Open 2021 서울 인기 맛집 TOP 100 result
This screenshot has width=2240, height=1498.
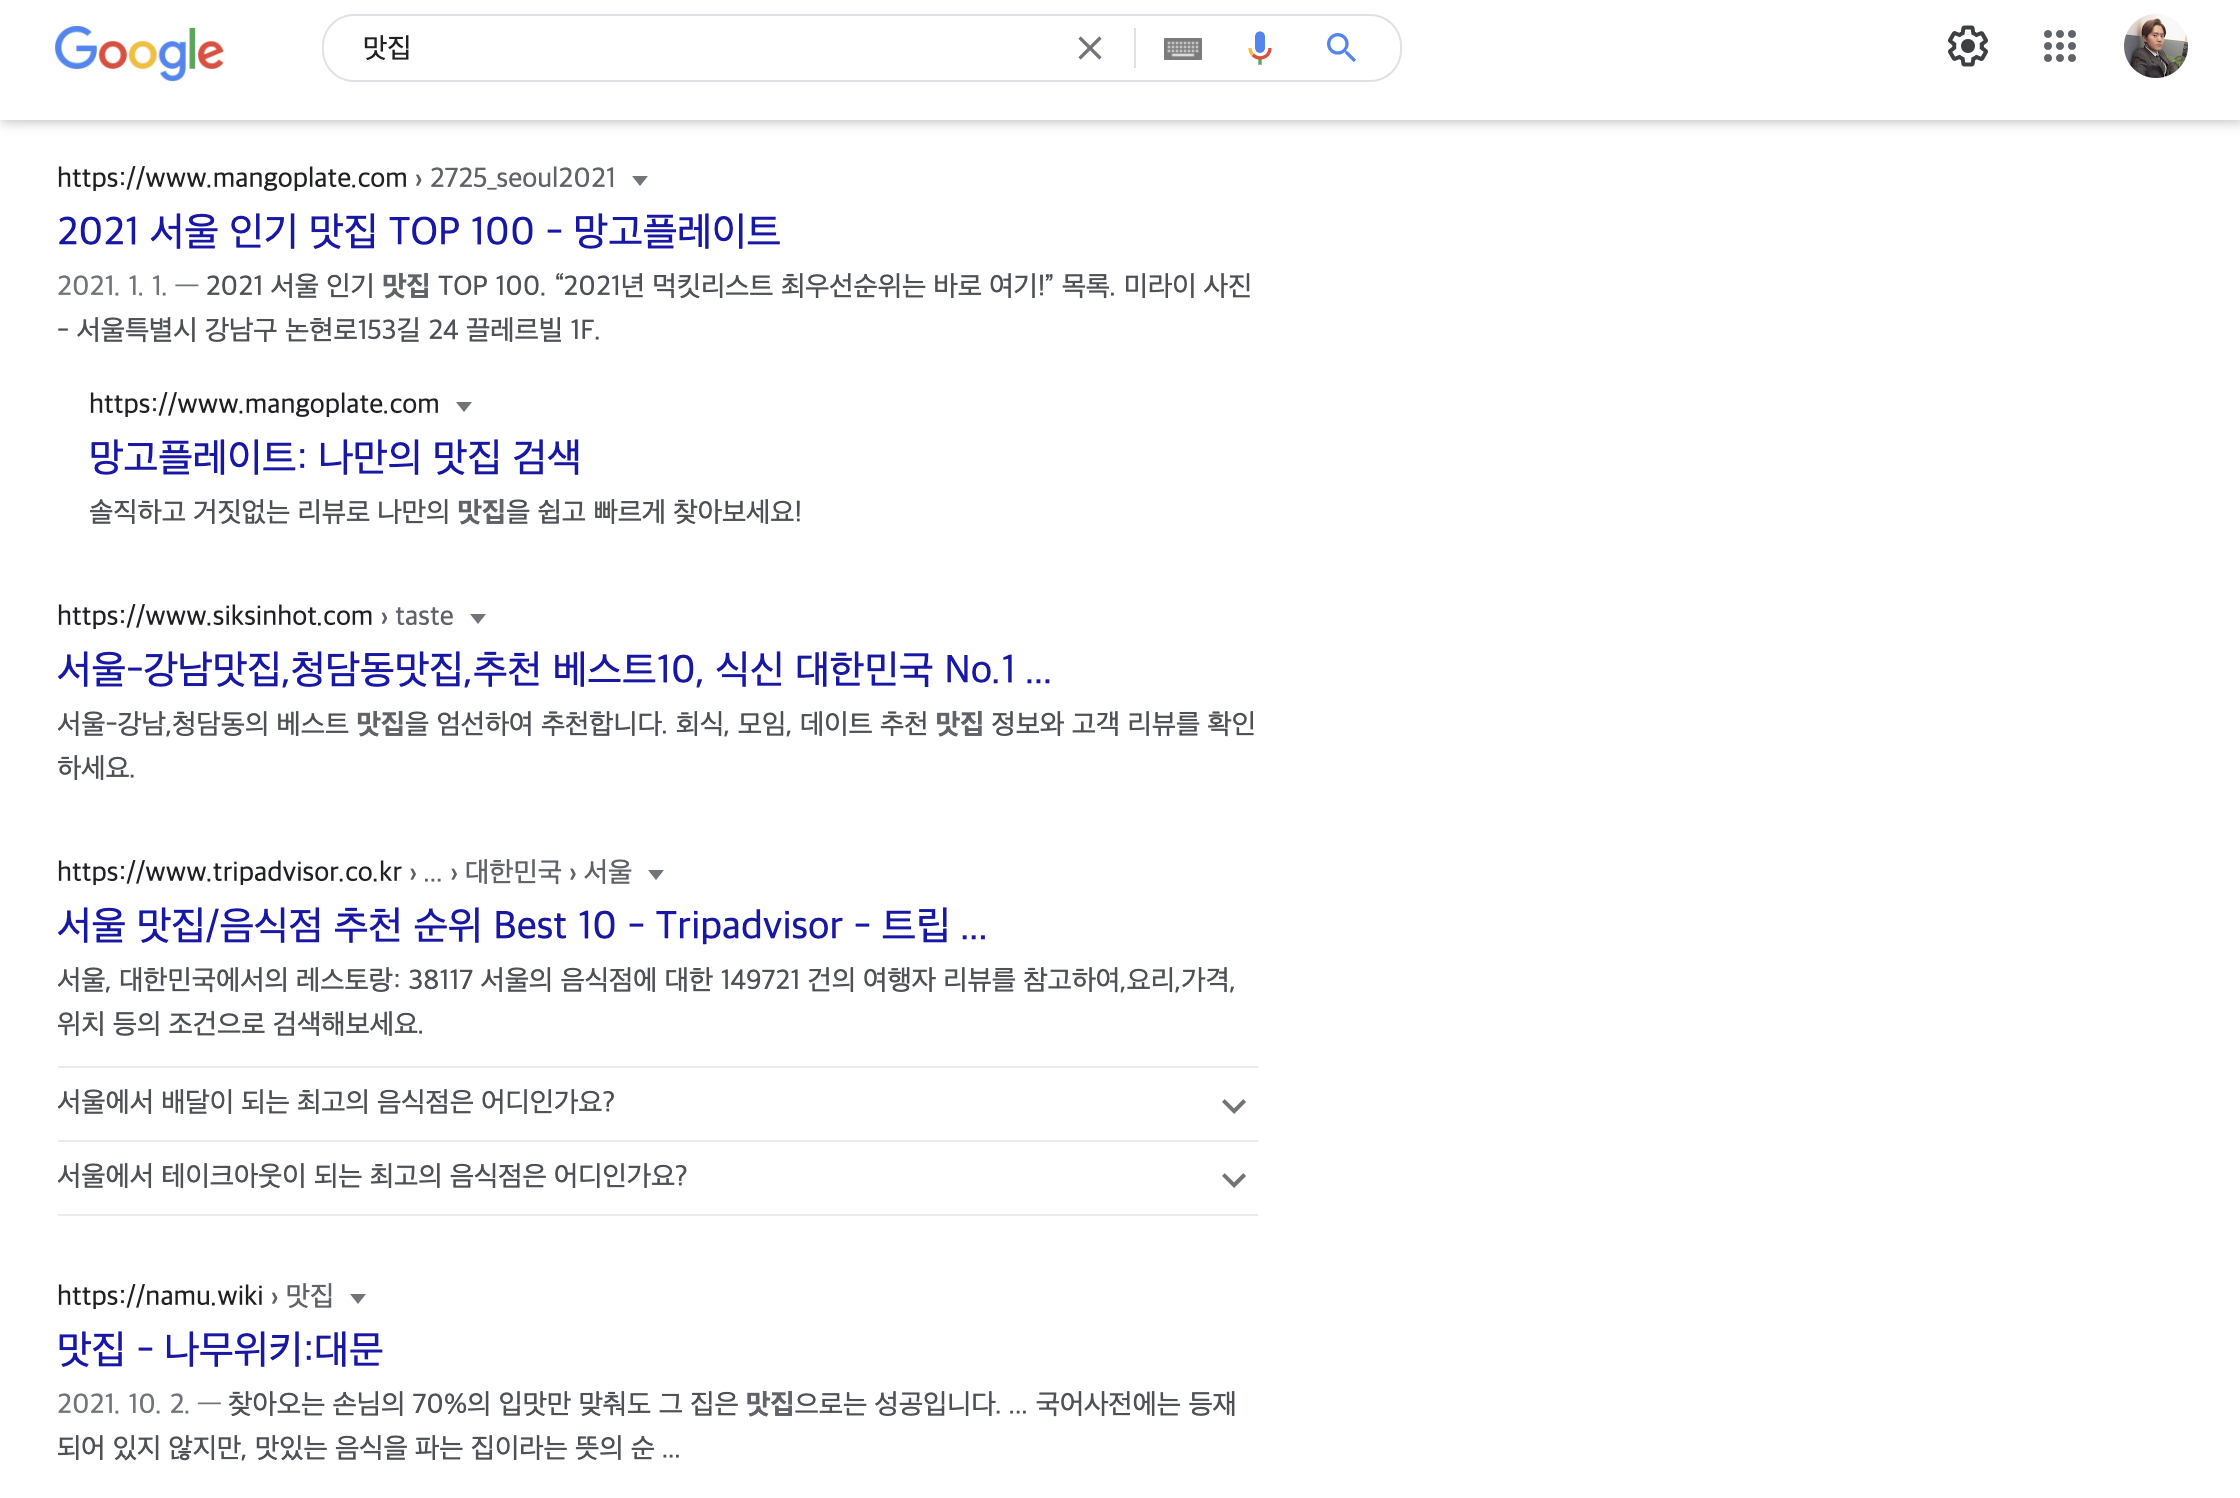[418, 231]
